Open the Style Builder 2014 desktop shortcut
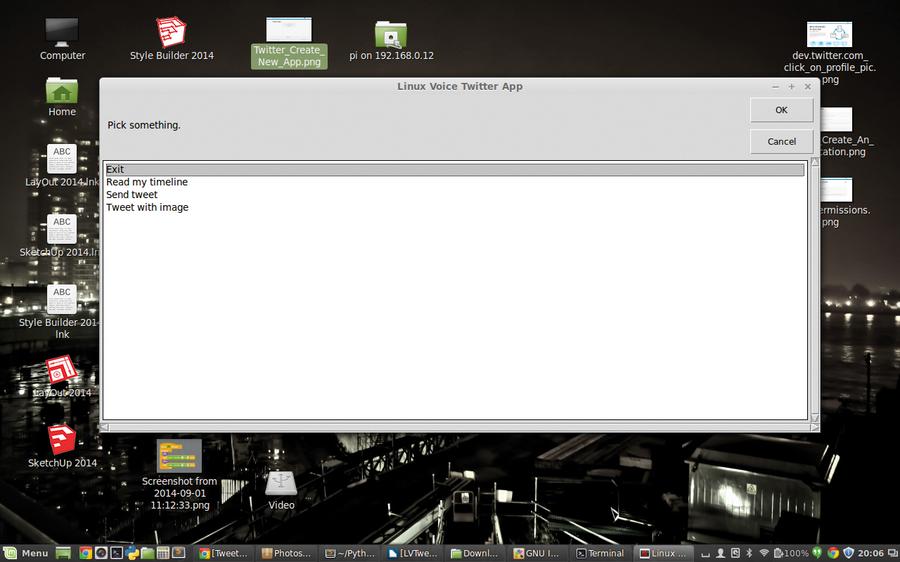Image resolution: width=900 pixels, height=562 pixels. [x=171, y=39]
